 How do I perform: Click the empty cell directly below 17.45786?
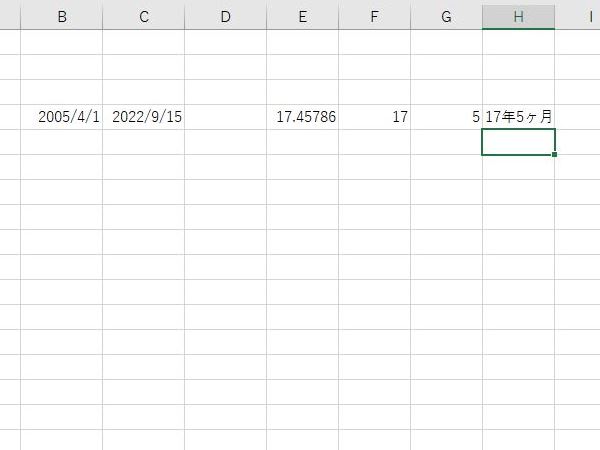pyautogui.click(x=302, y=142)
